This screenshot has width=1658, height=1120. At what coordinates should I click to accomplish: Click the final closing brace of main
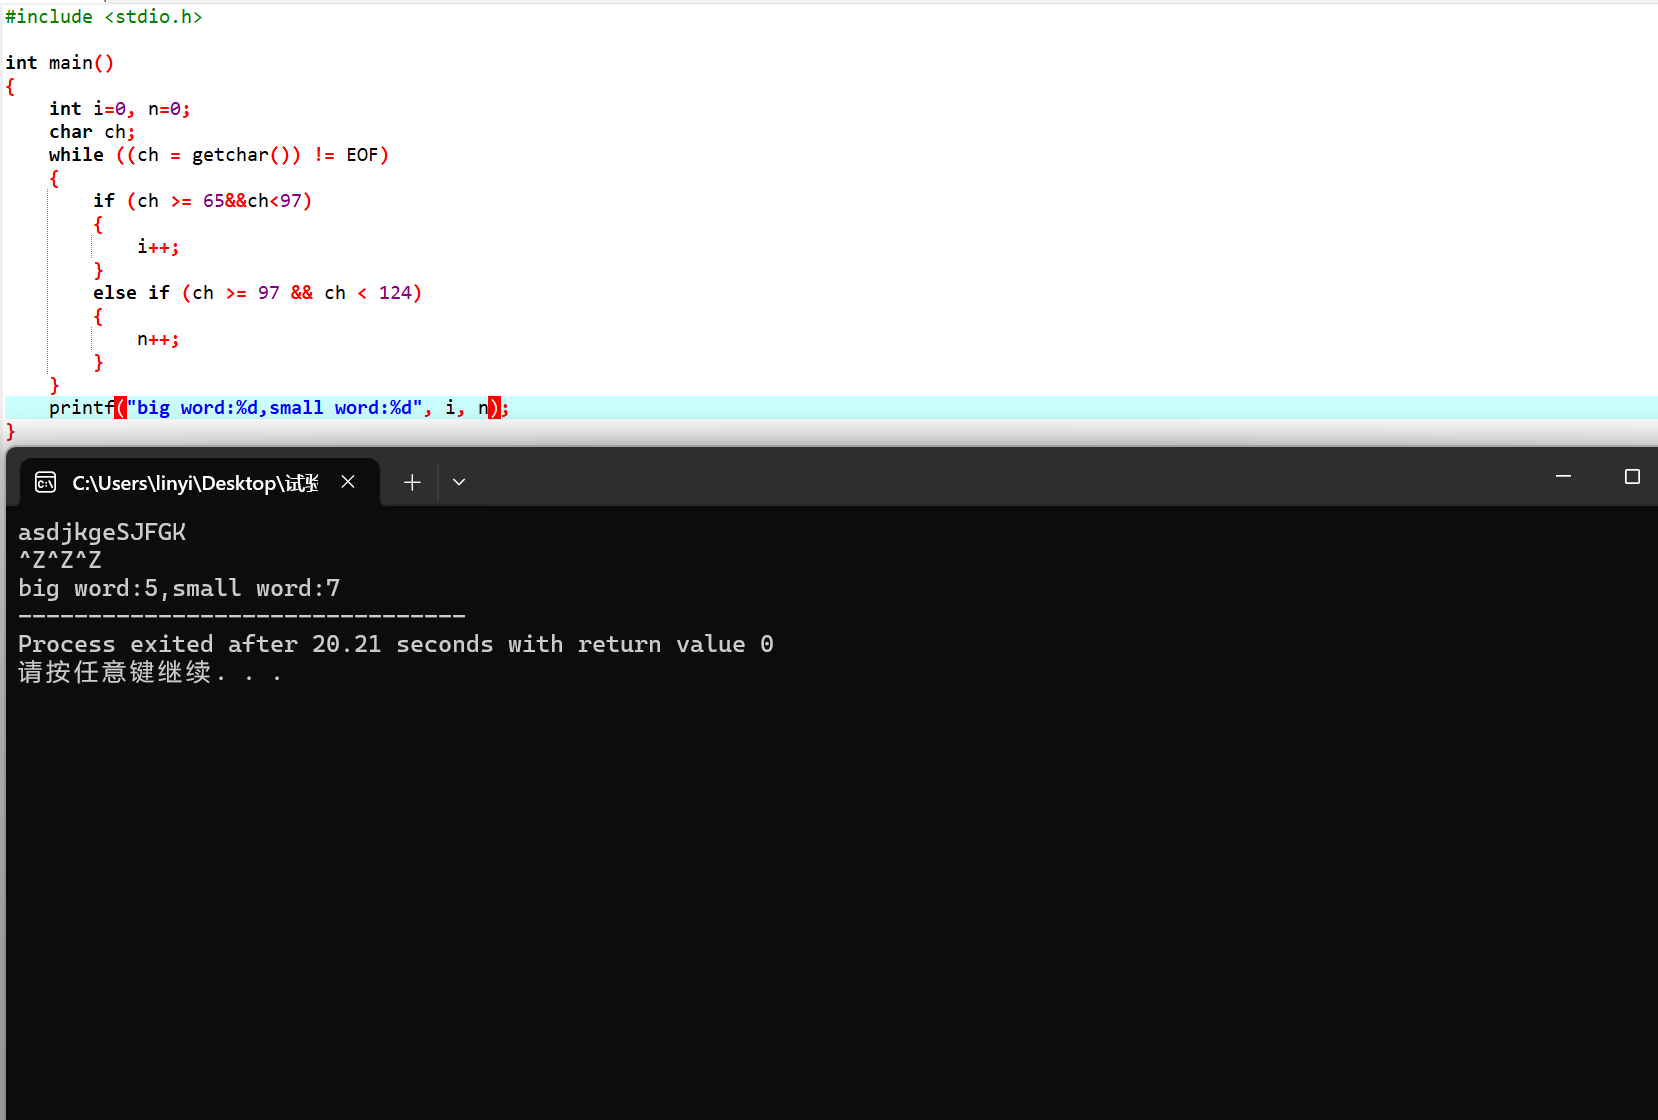[x=11, y=432]
